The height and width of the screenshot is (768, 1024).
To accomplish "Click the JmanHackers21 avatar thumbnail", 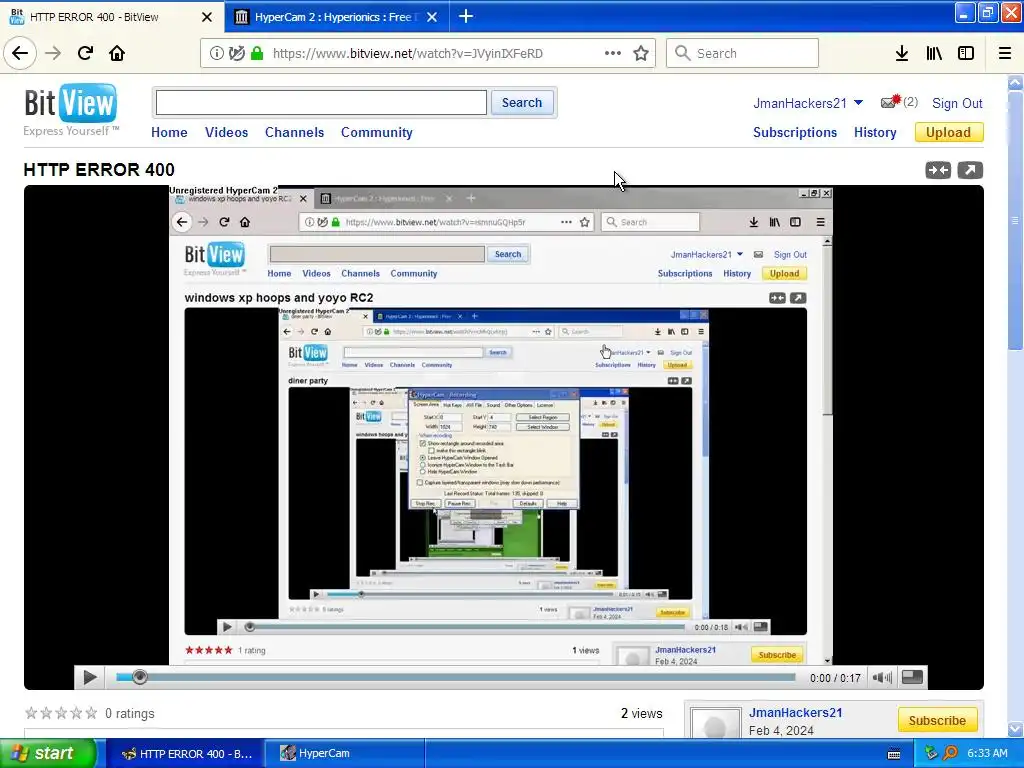I will (715, 722).
